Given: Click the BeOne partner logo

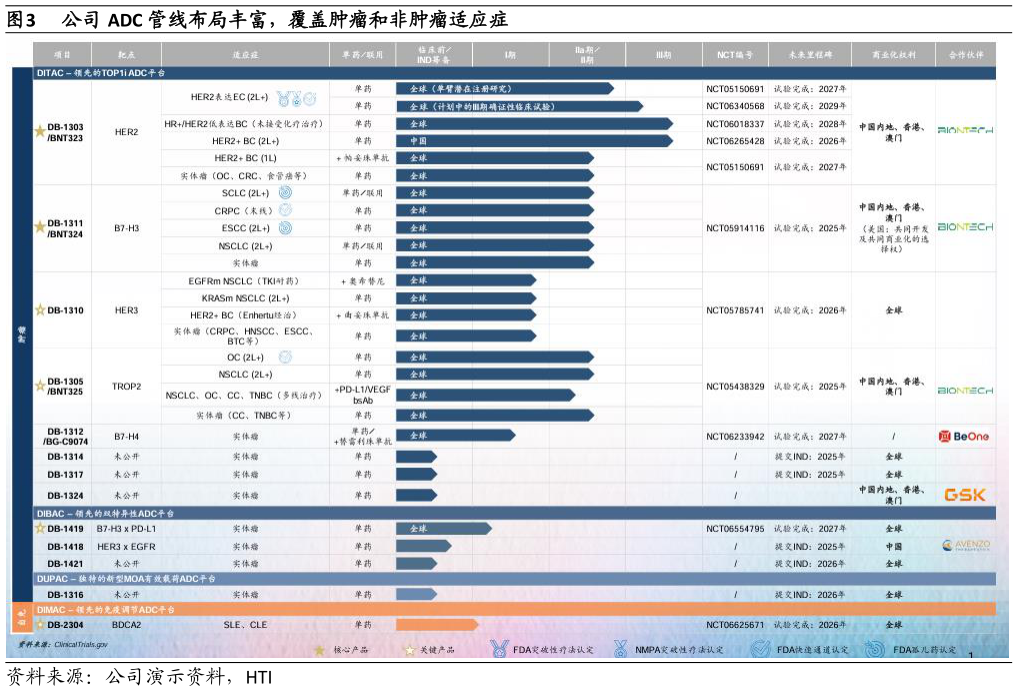Looking at the screenshot, I should click(964, 436).
